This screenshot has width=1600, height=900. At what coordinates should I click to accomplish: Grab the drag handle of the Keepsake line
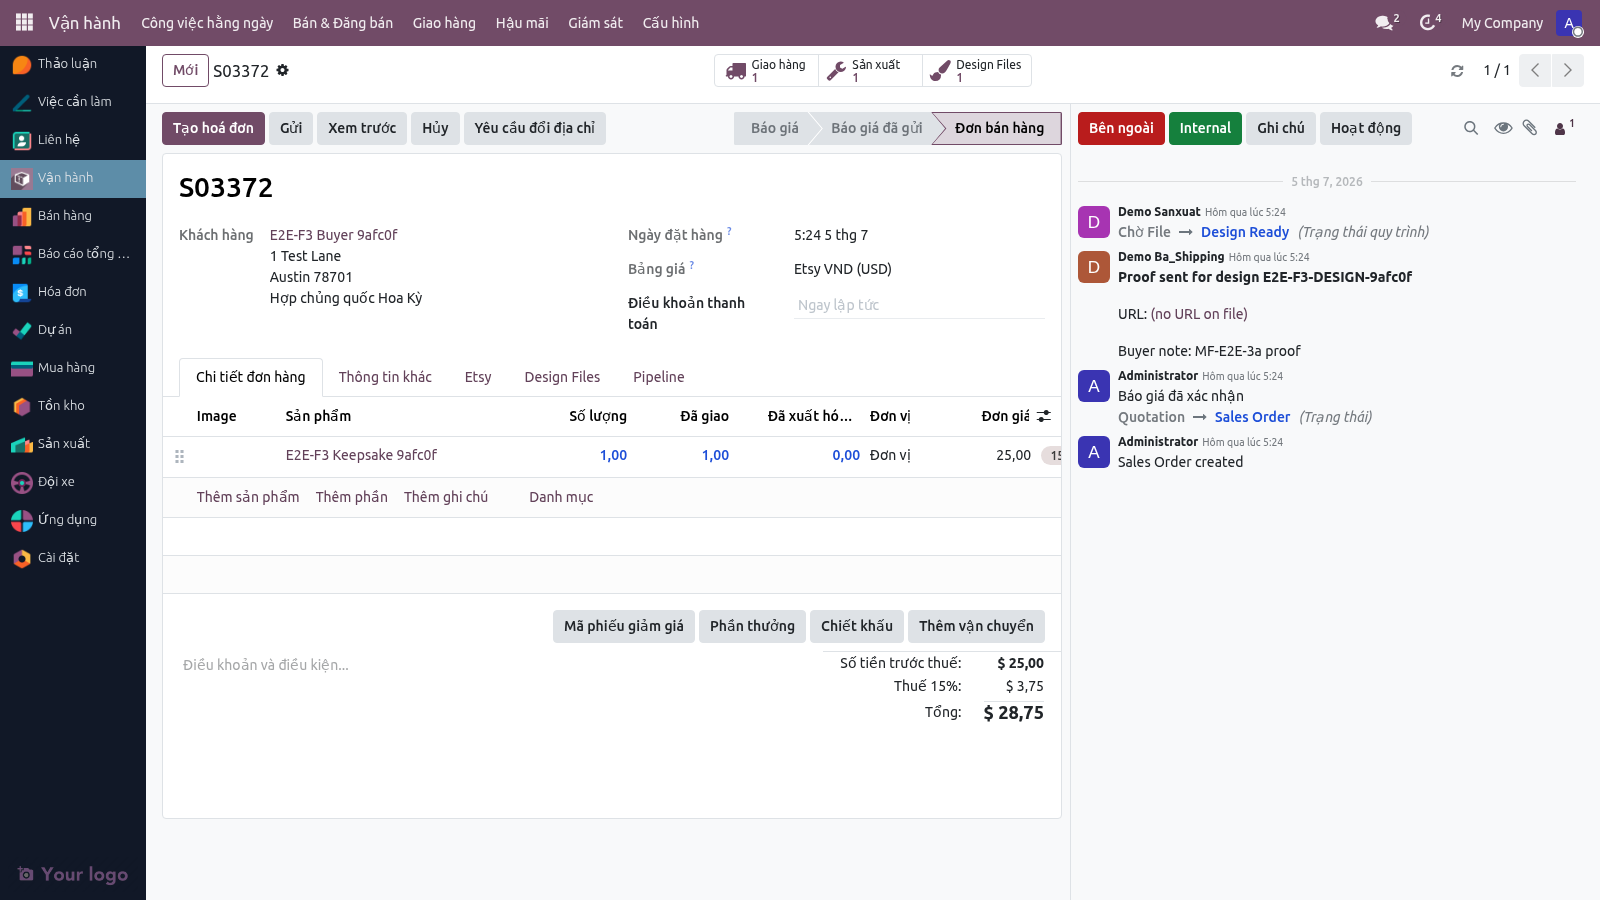click(x=180, y=456)
